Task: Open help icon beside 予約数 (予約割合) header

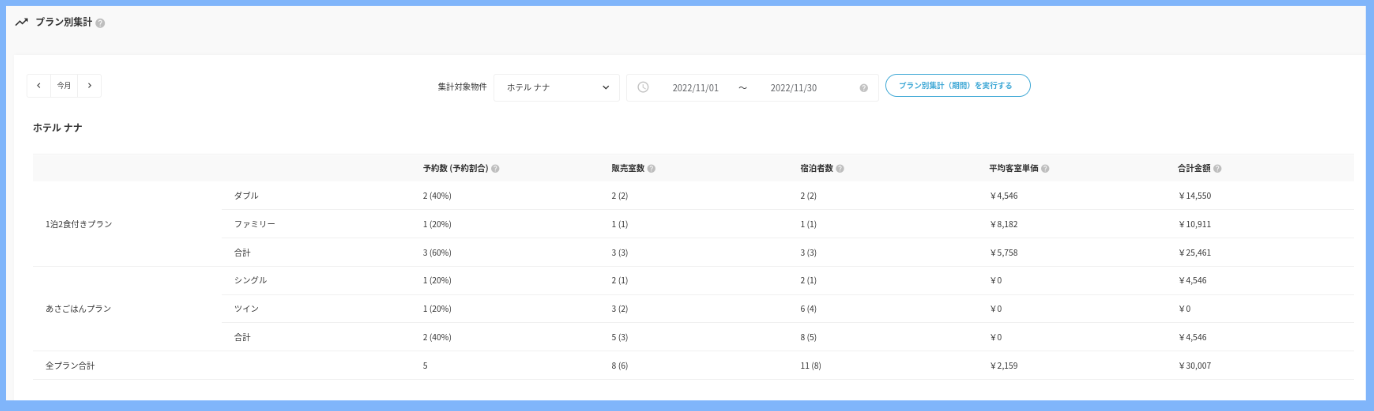Action: coord(495,169)
